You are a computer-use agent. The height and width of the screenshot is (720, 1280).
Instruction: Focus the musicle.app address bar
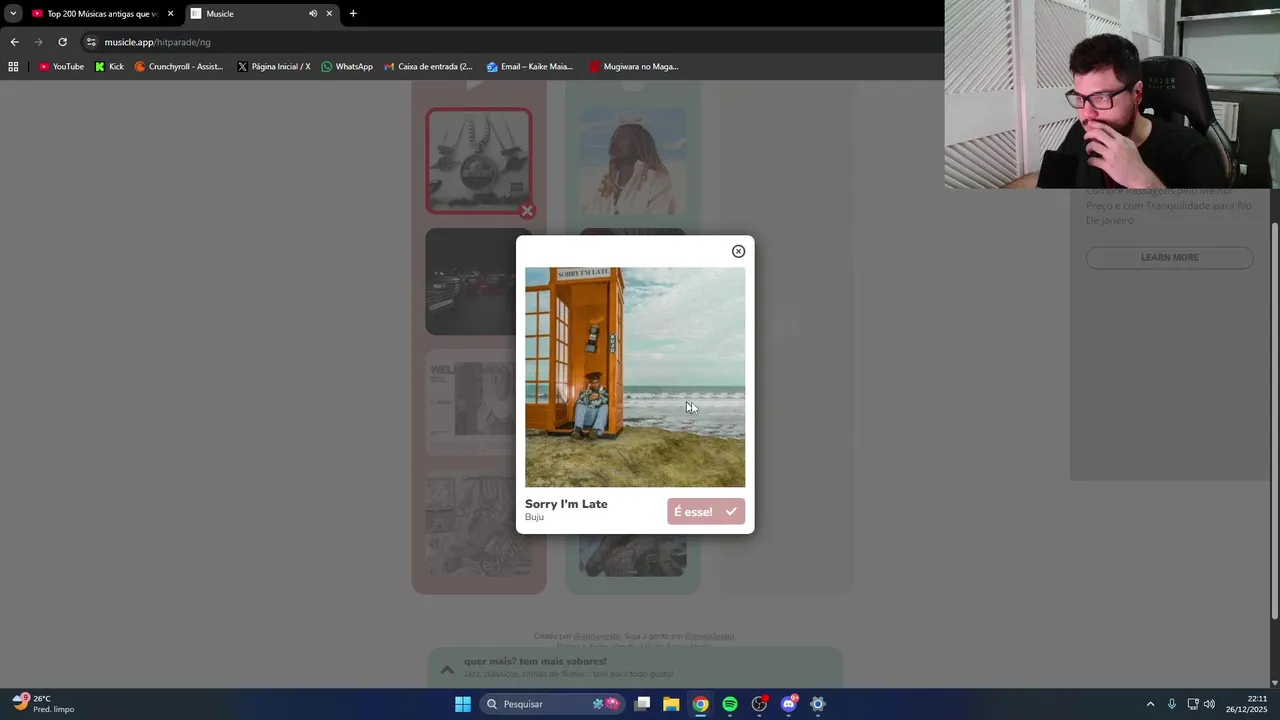click(x=510, y=42)
